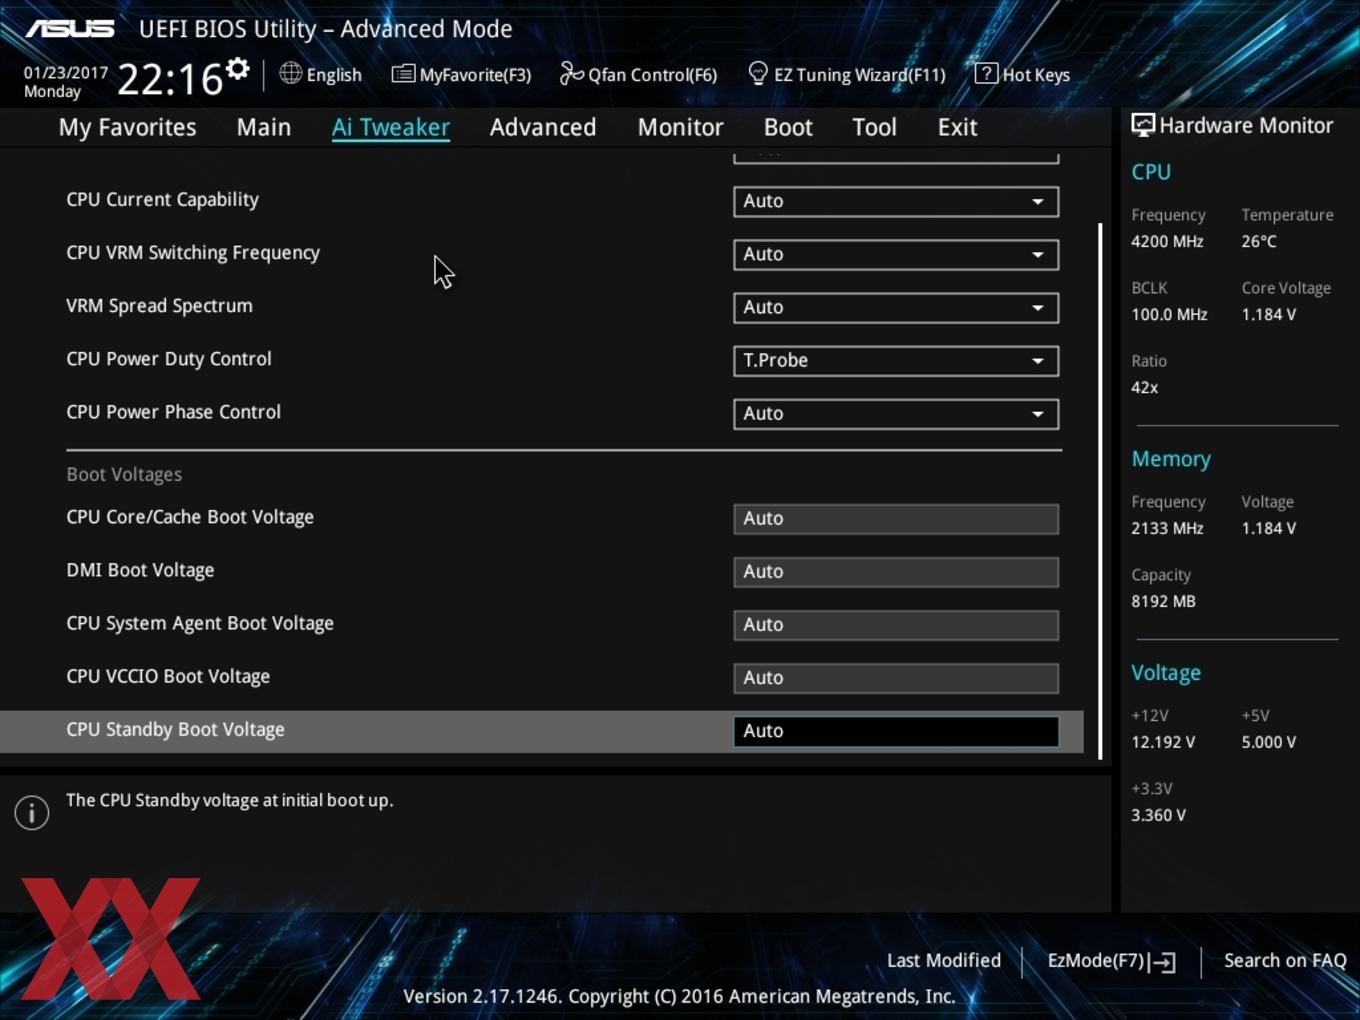Click the 100.0 MHz BCLK value

(x=1169, y=314)
